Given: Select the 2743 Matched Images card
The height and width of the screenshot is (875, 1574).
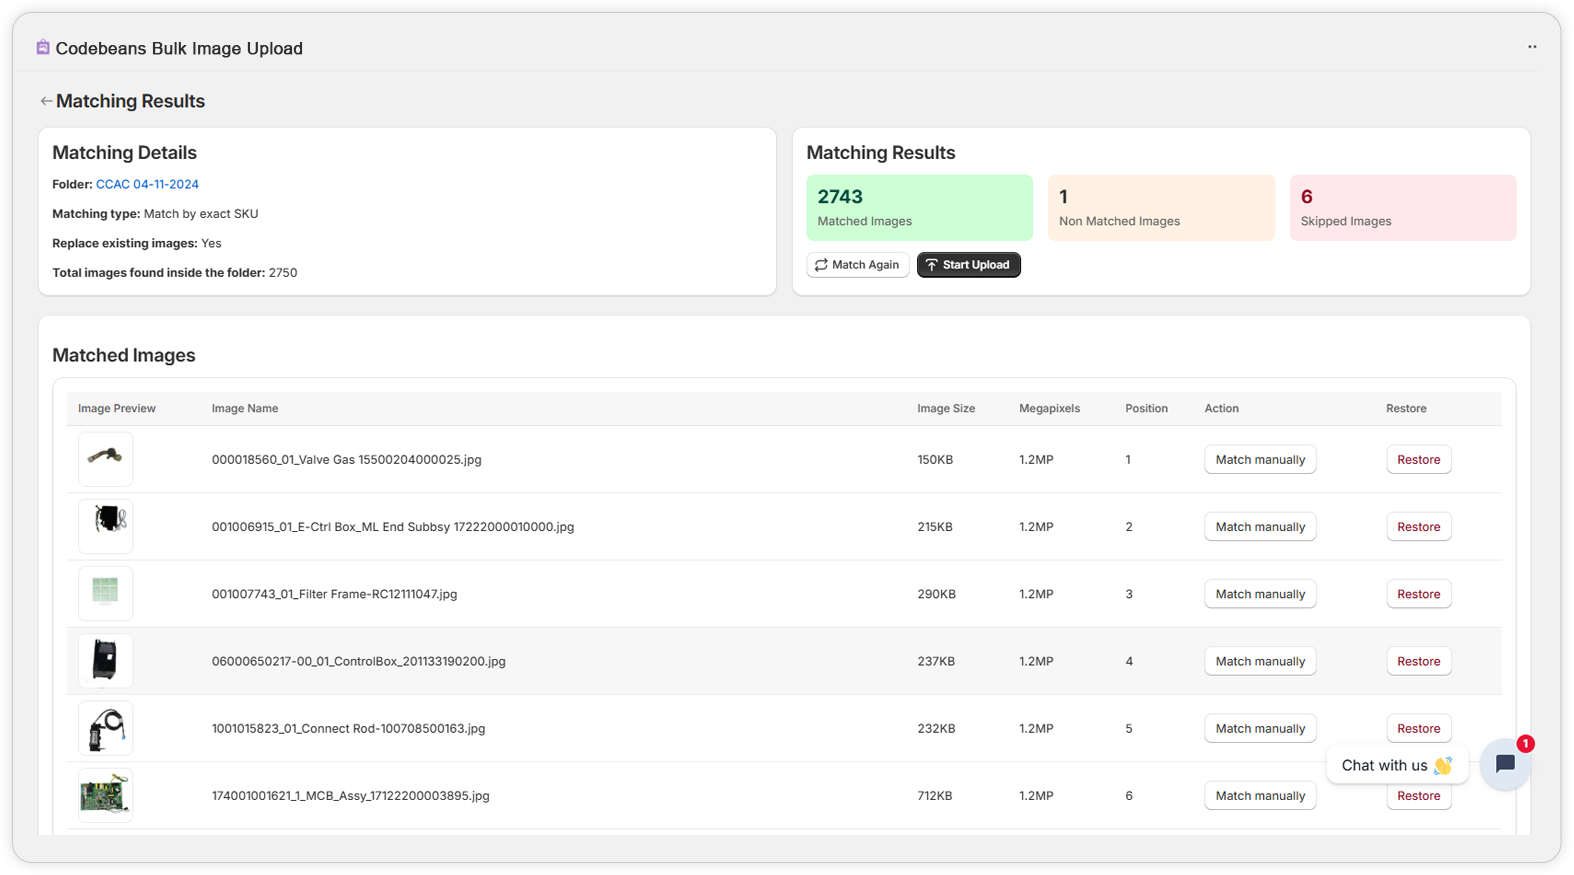Looking at the screenshot, I should tap(919, 208).
